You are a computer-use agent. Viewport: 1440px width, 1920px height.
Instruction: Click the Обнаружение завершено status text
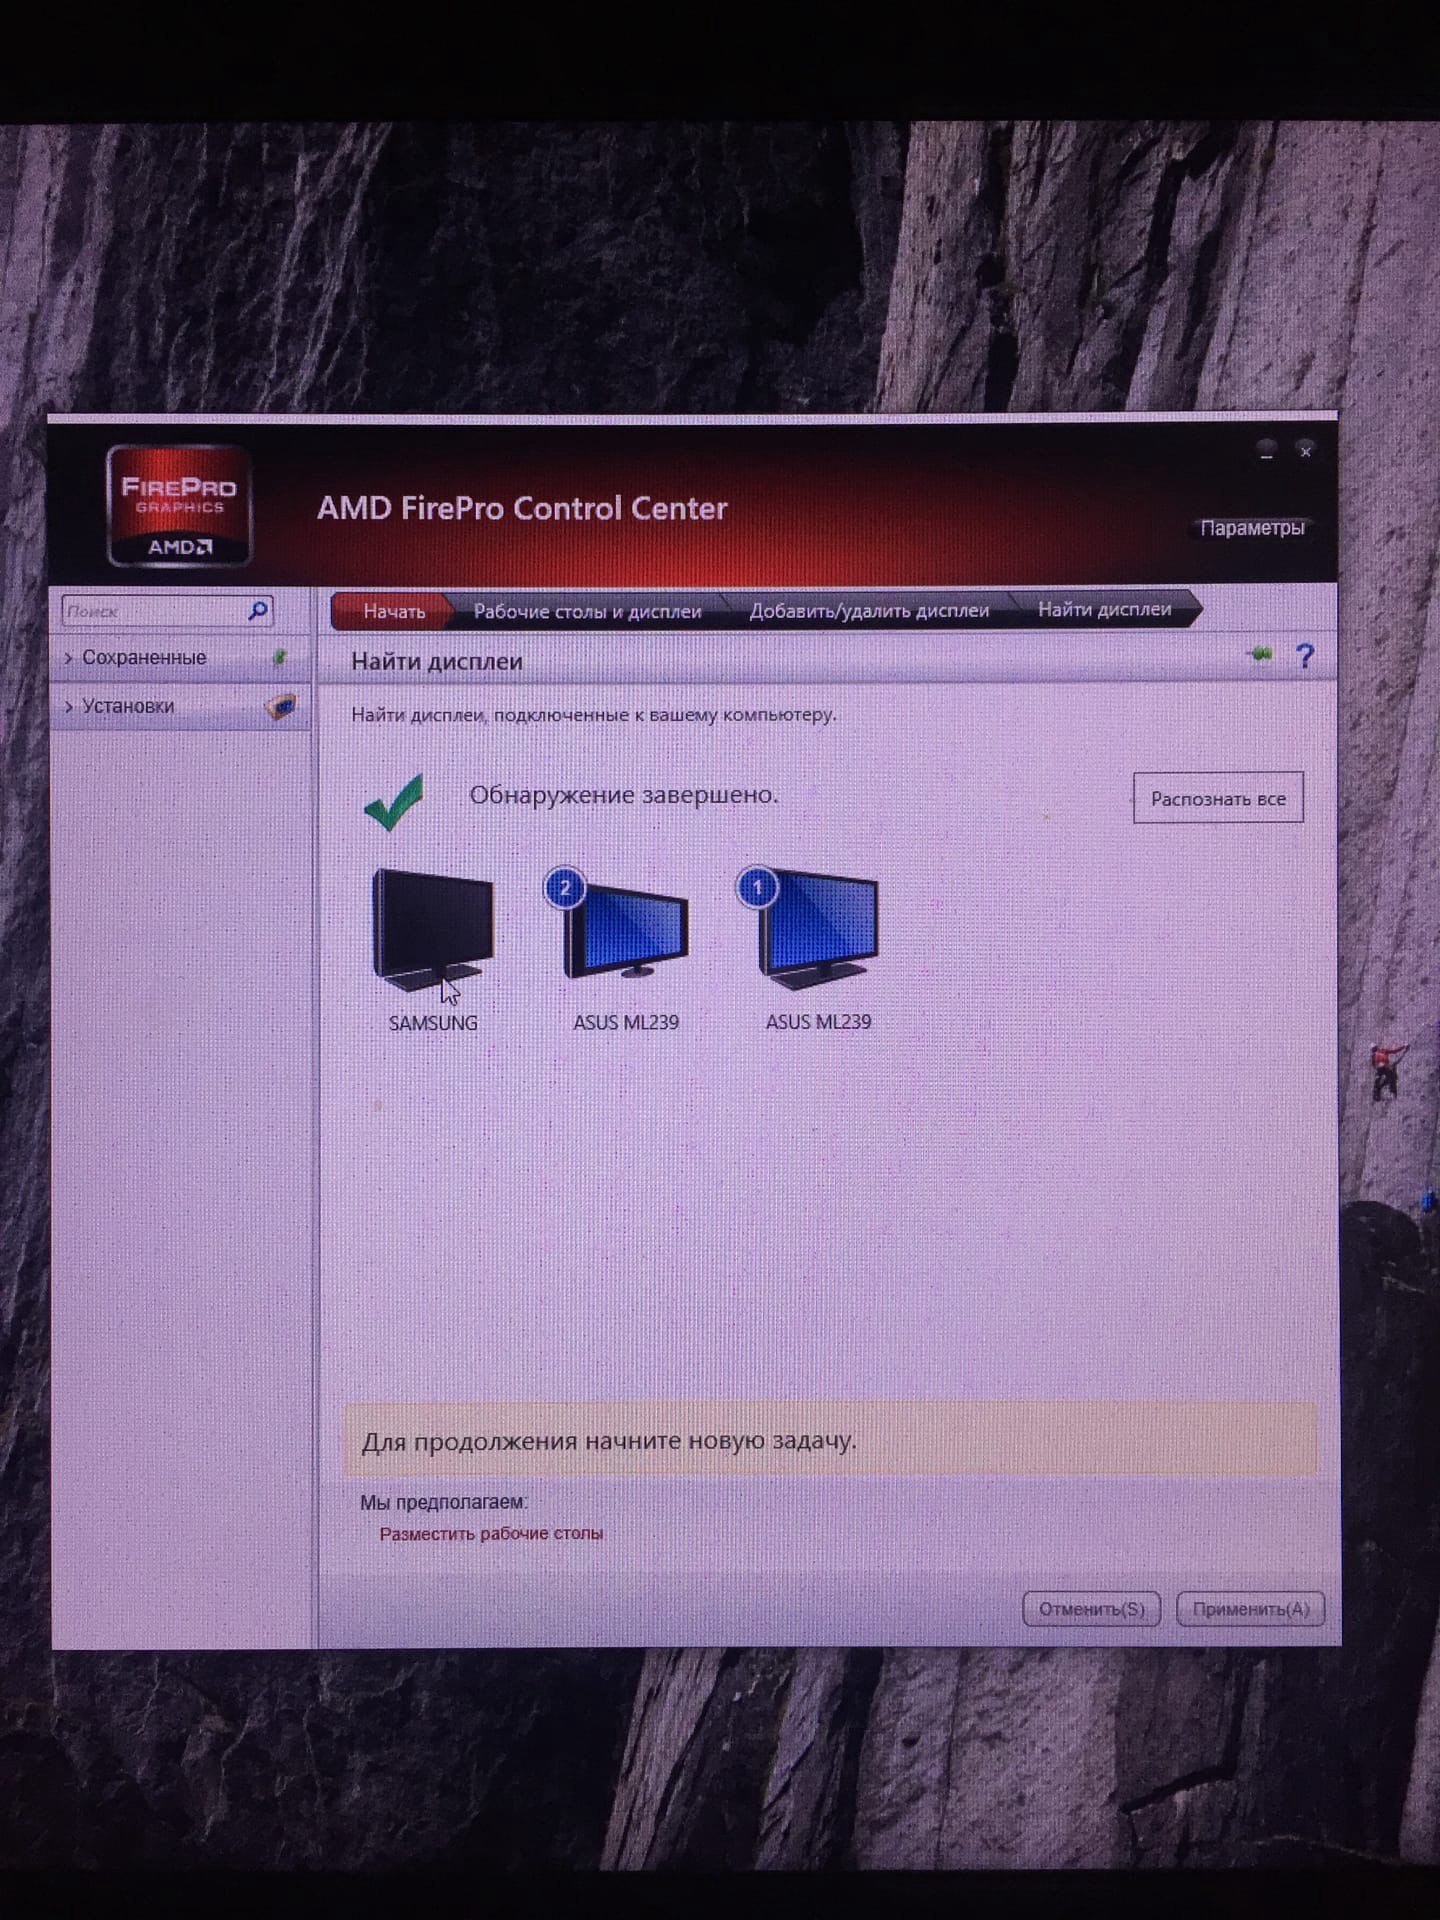[624, 795]
